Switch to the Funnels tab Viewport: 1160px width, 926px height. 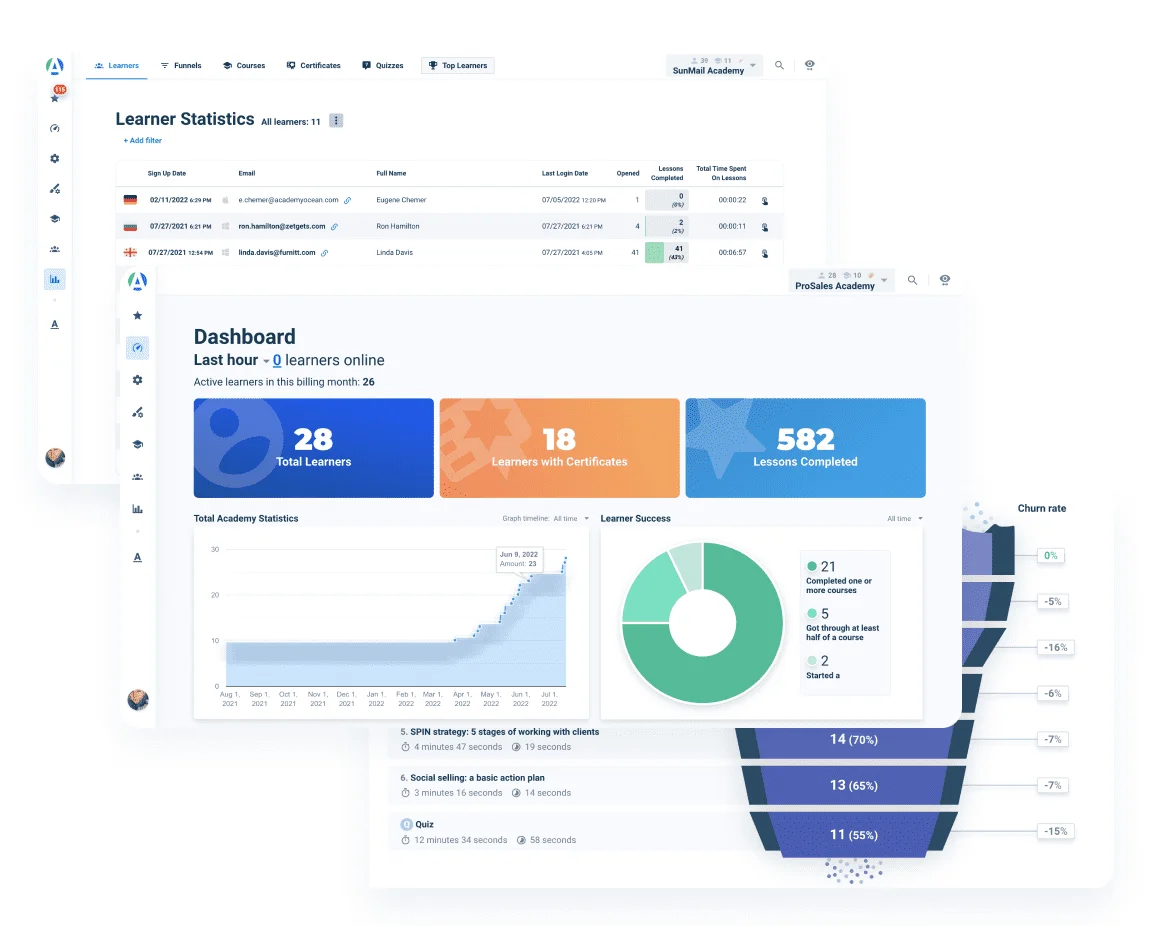point(181,65)
